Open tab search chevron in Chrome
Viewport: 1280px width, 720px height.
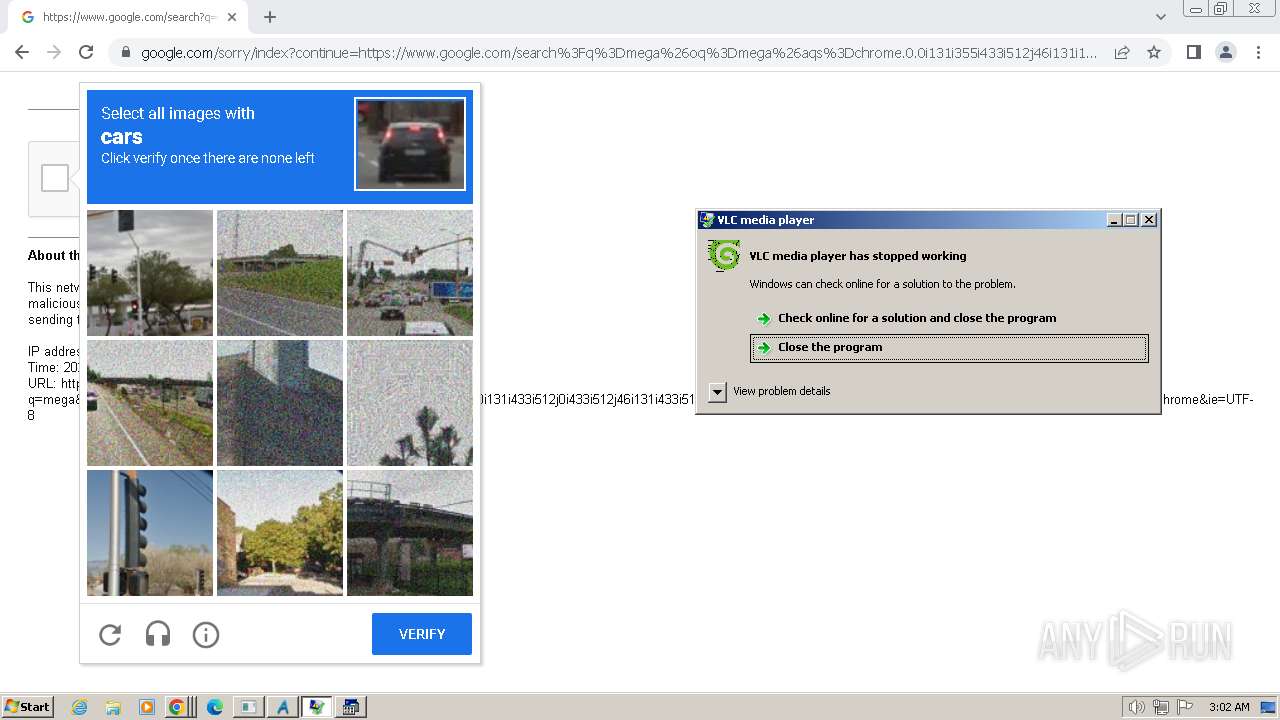1160,17
